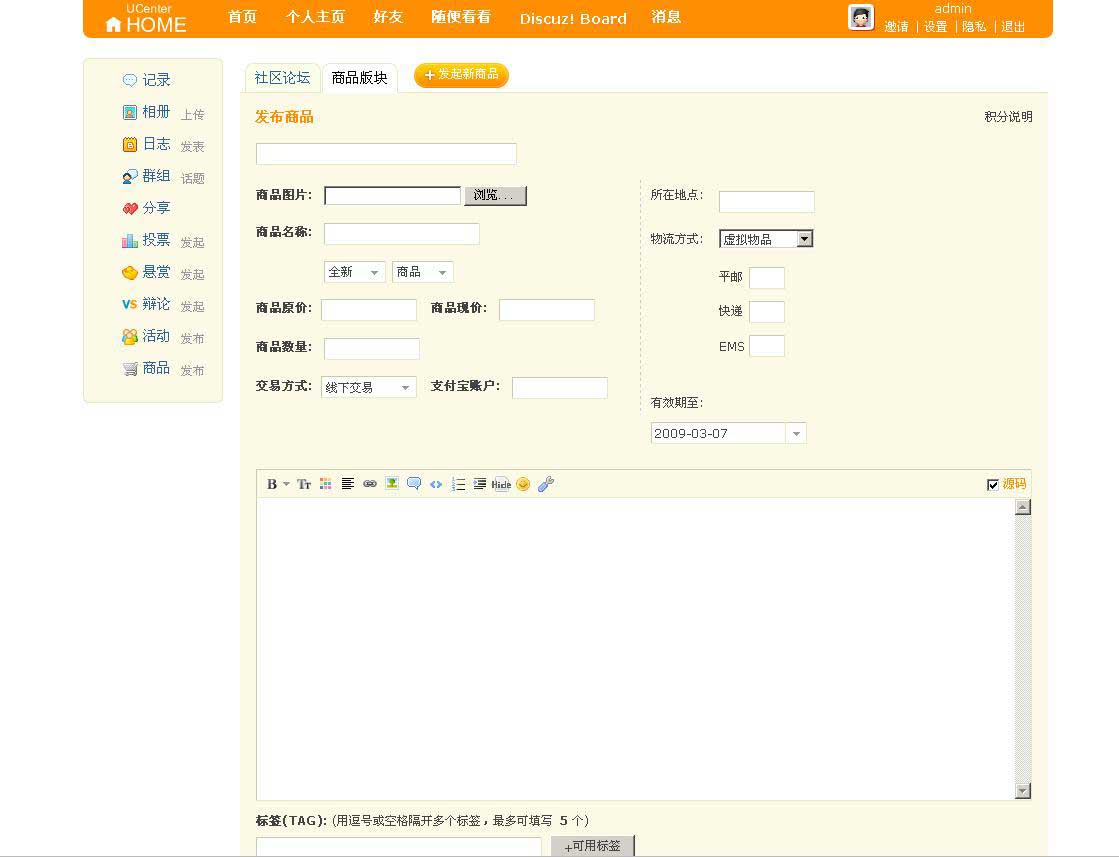The image size is (1119, 857).
Task: Click the wrench tools icon in editor
Action: (545, 484)
